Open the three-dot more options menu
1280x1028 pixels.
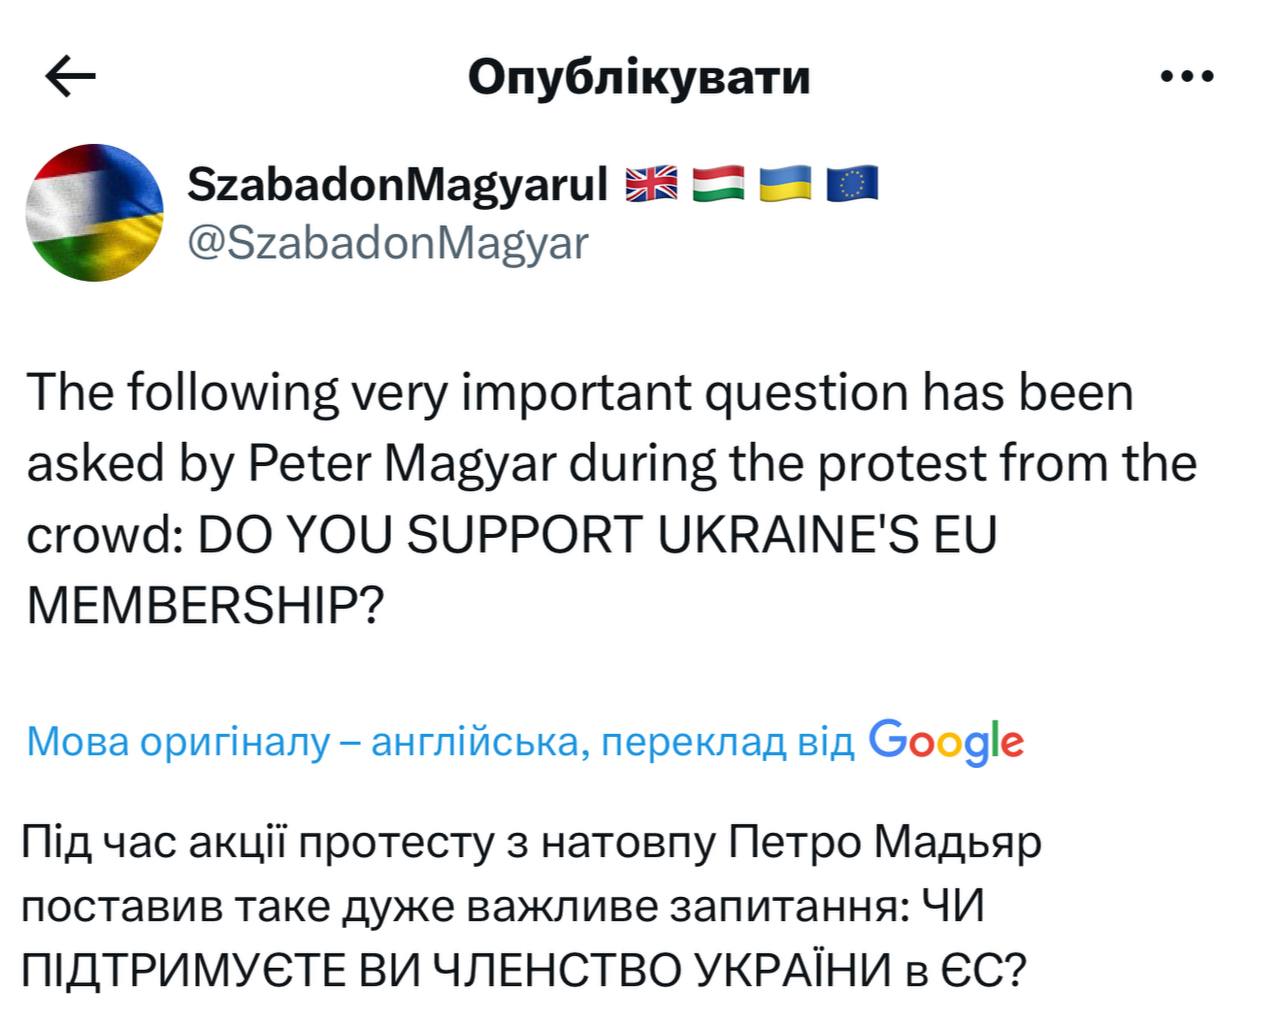pyautogui.click(x=1187, y=76)
